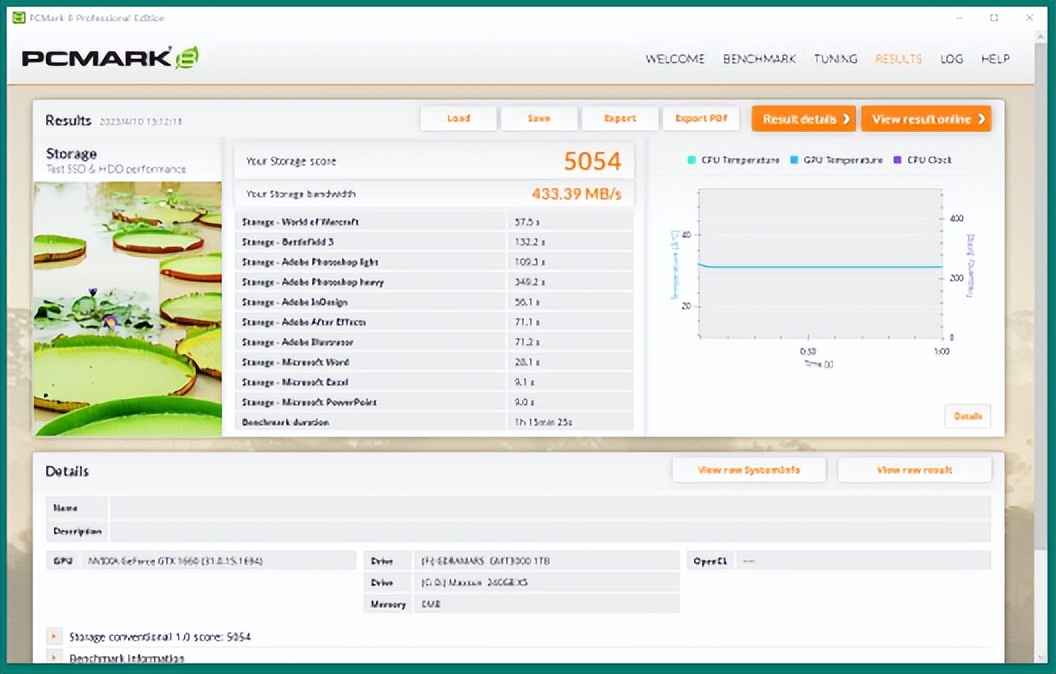
Task: Click into the Name field
Action: (550, 508)
